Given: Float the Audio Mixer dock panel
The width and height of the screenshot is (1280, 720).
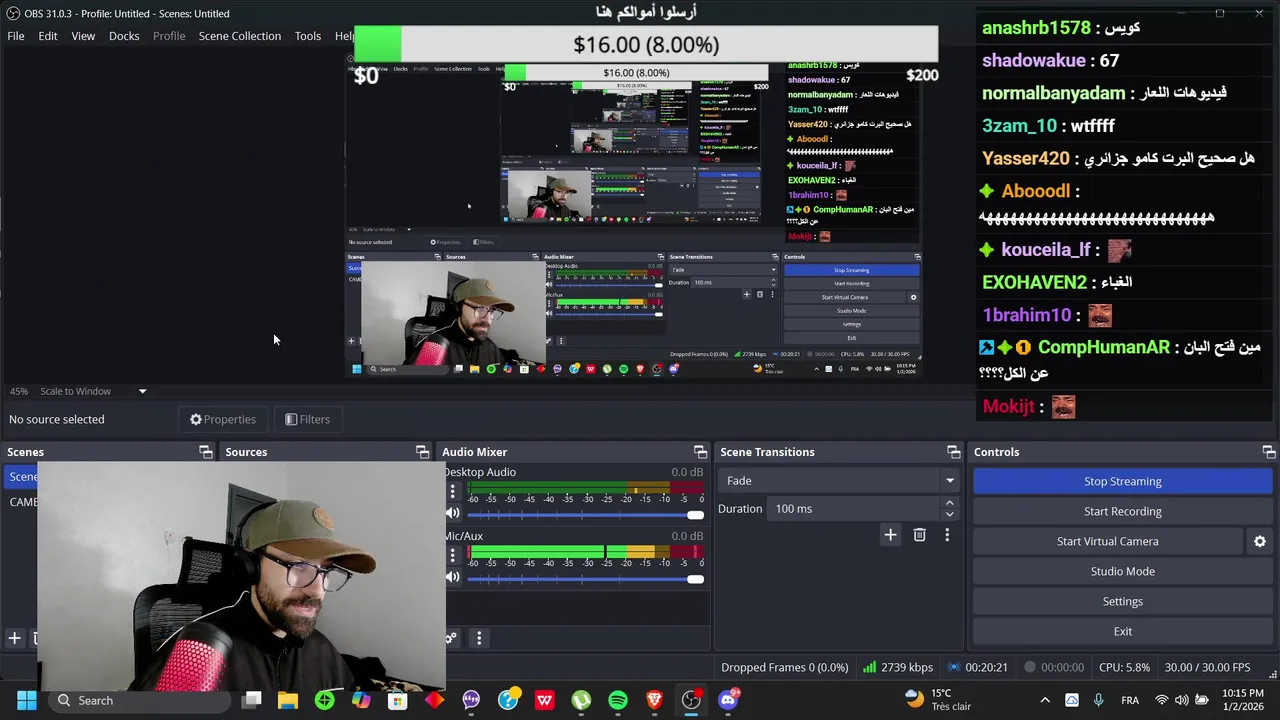Looking at the screenshot, I should pos(700,452).
